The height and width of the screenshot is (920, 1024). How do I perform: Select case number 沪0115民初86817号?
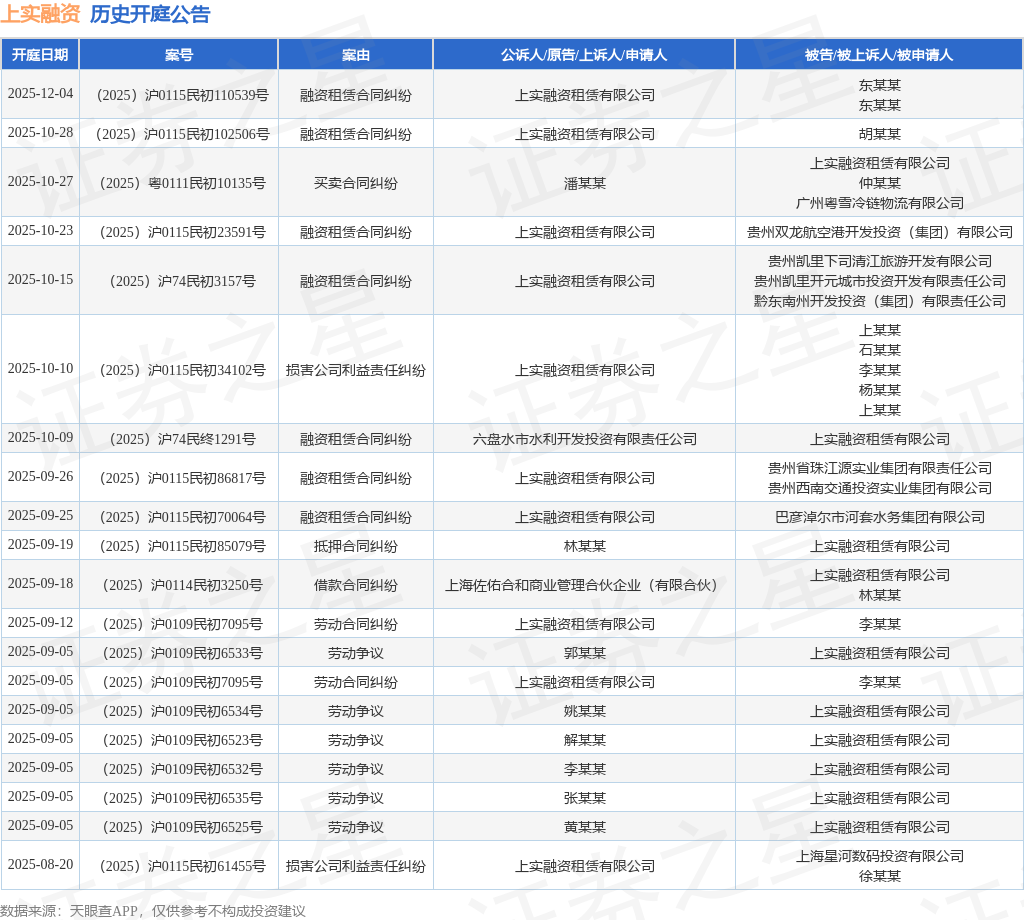click(182, 479)
